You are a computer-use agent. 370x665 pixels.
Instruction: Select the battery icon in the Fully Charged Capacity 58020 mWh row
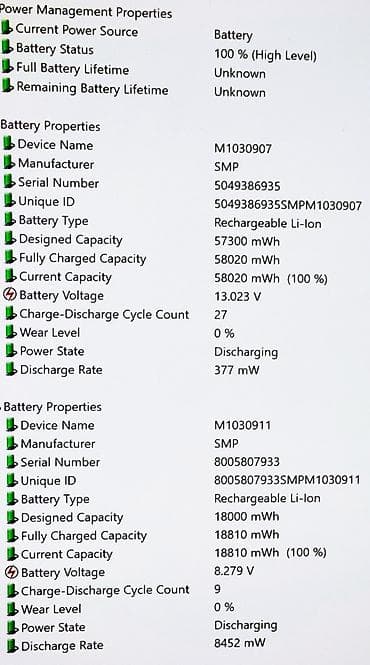click(x=11, y=257)
